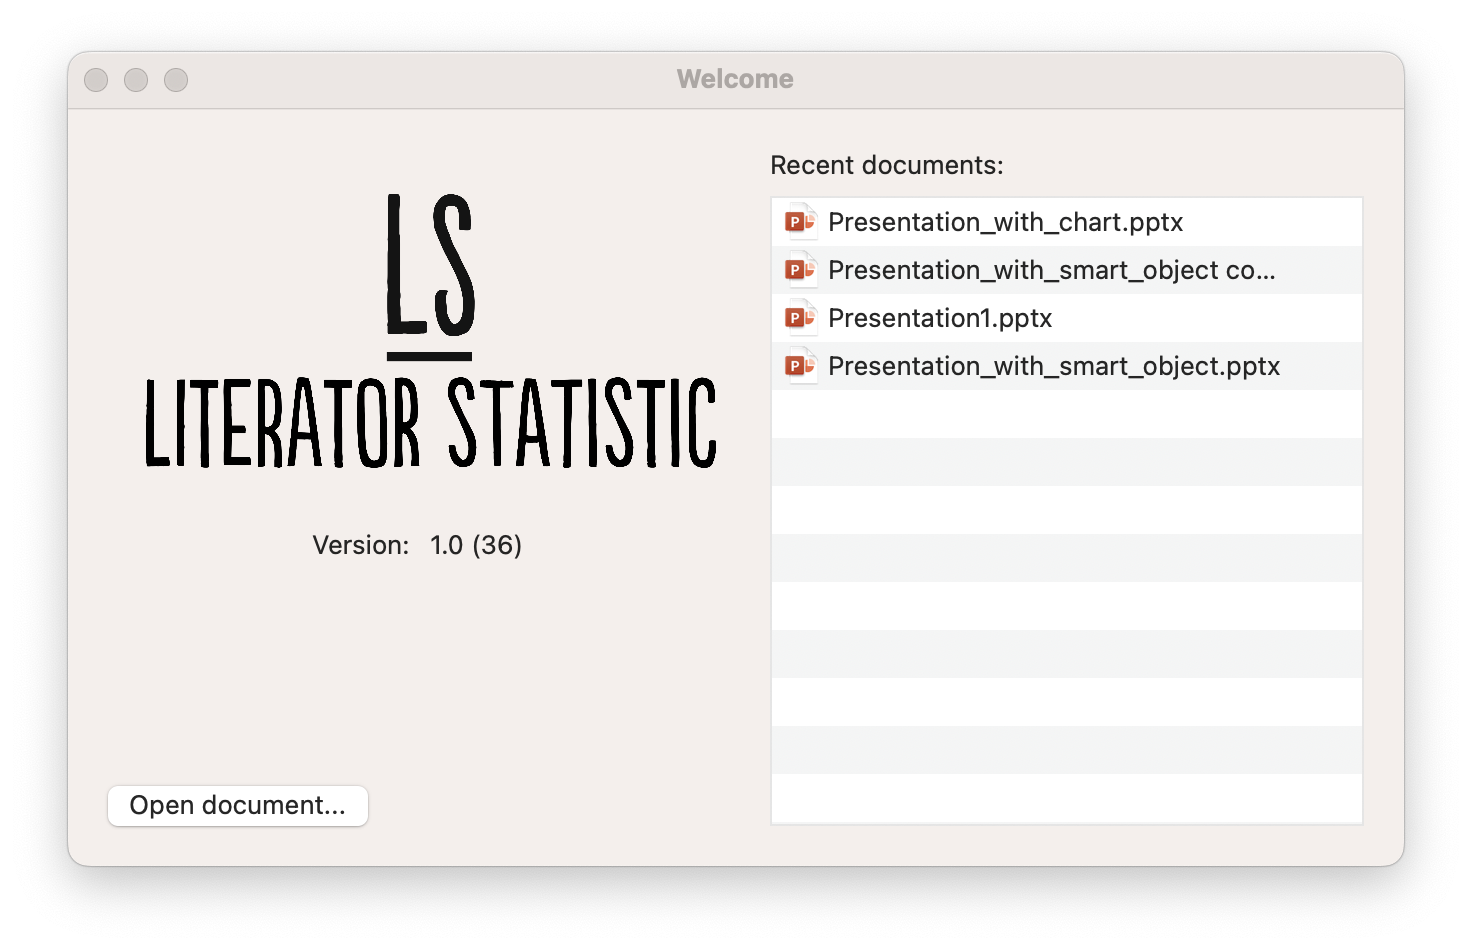1472x950 pixels.
Task: Choose Presentation1.pptx in the recent list
Action: (940, 318)
